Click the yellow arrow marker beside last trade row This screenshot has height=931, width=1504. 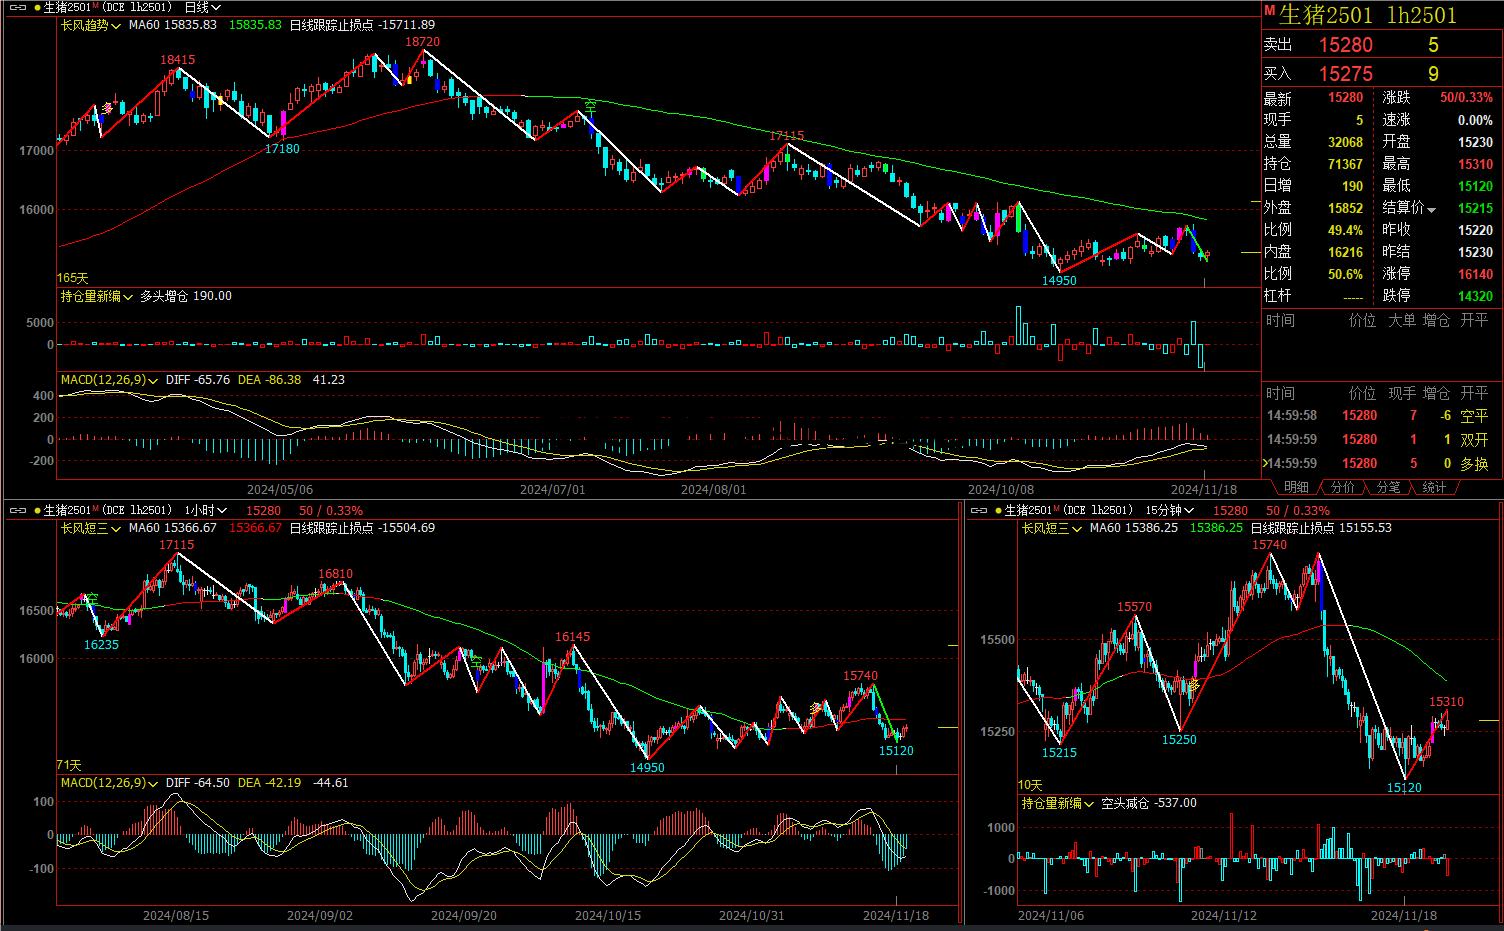point(1267,463)
